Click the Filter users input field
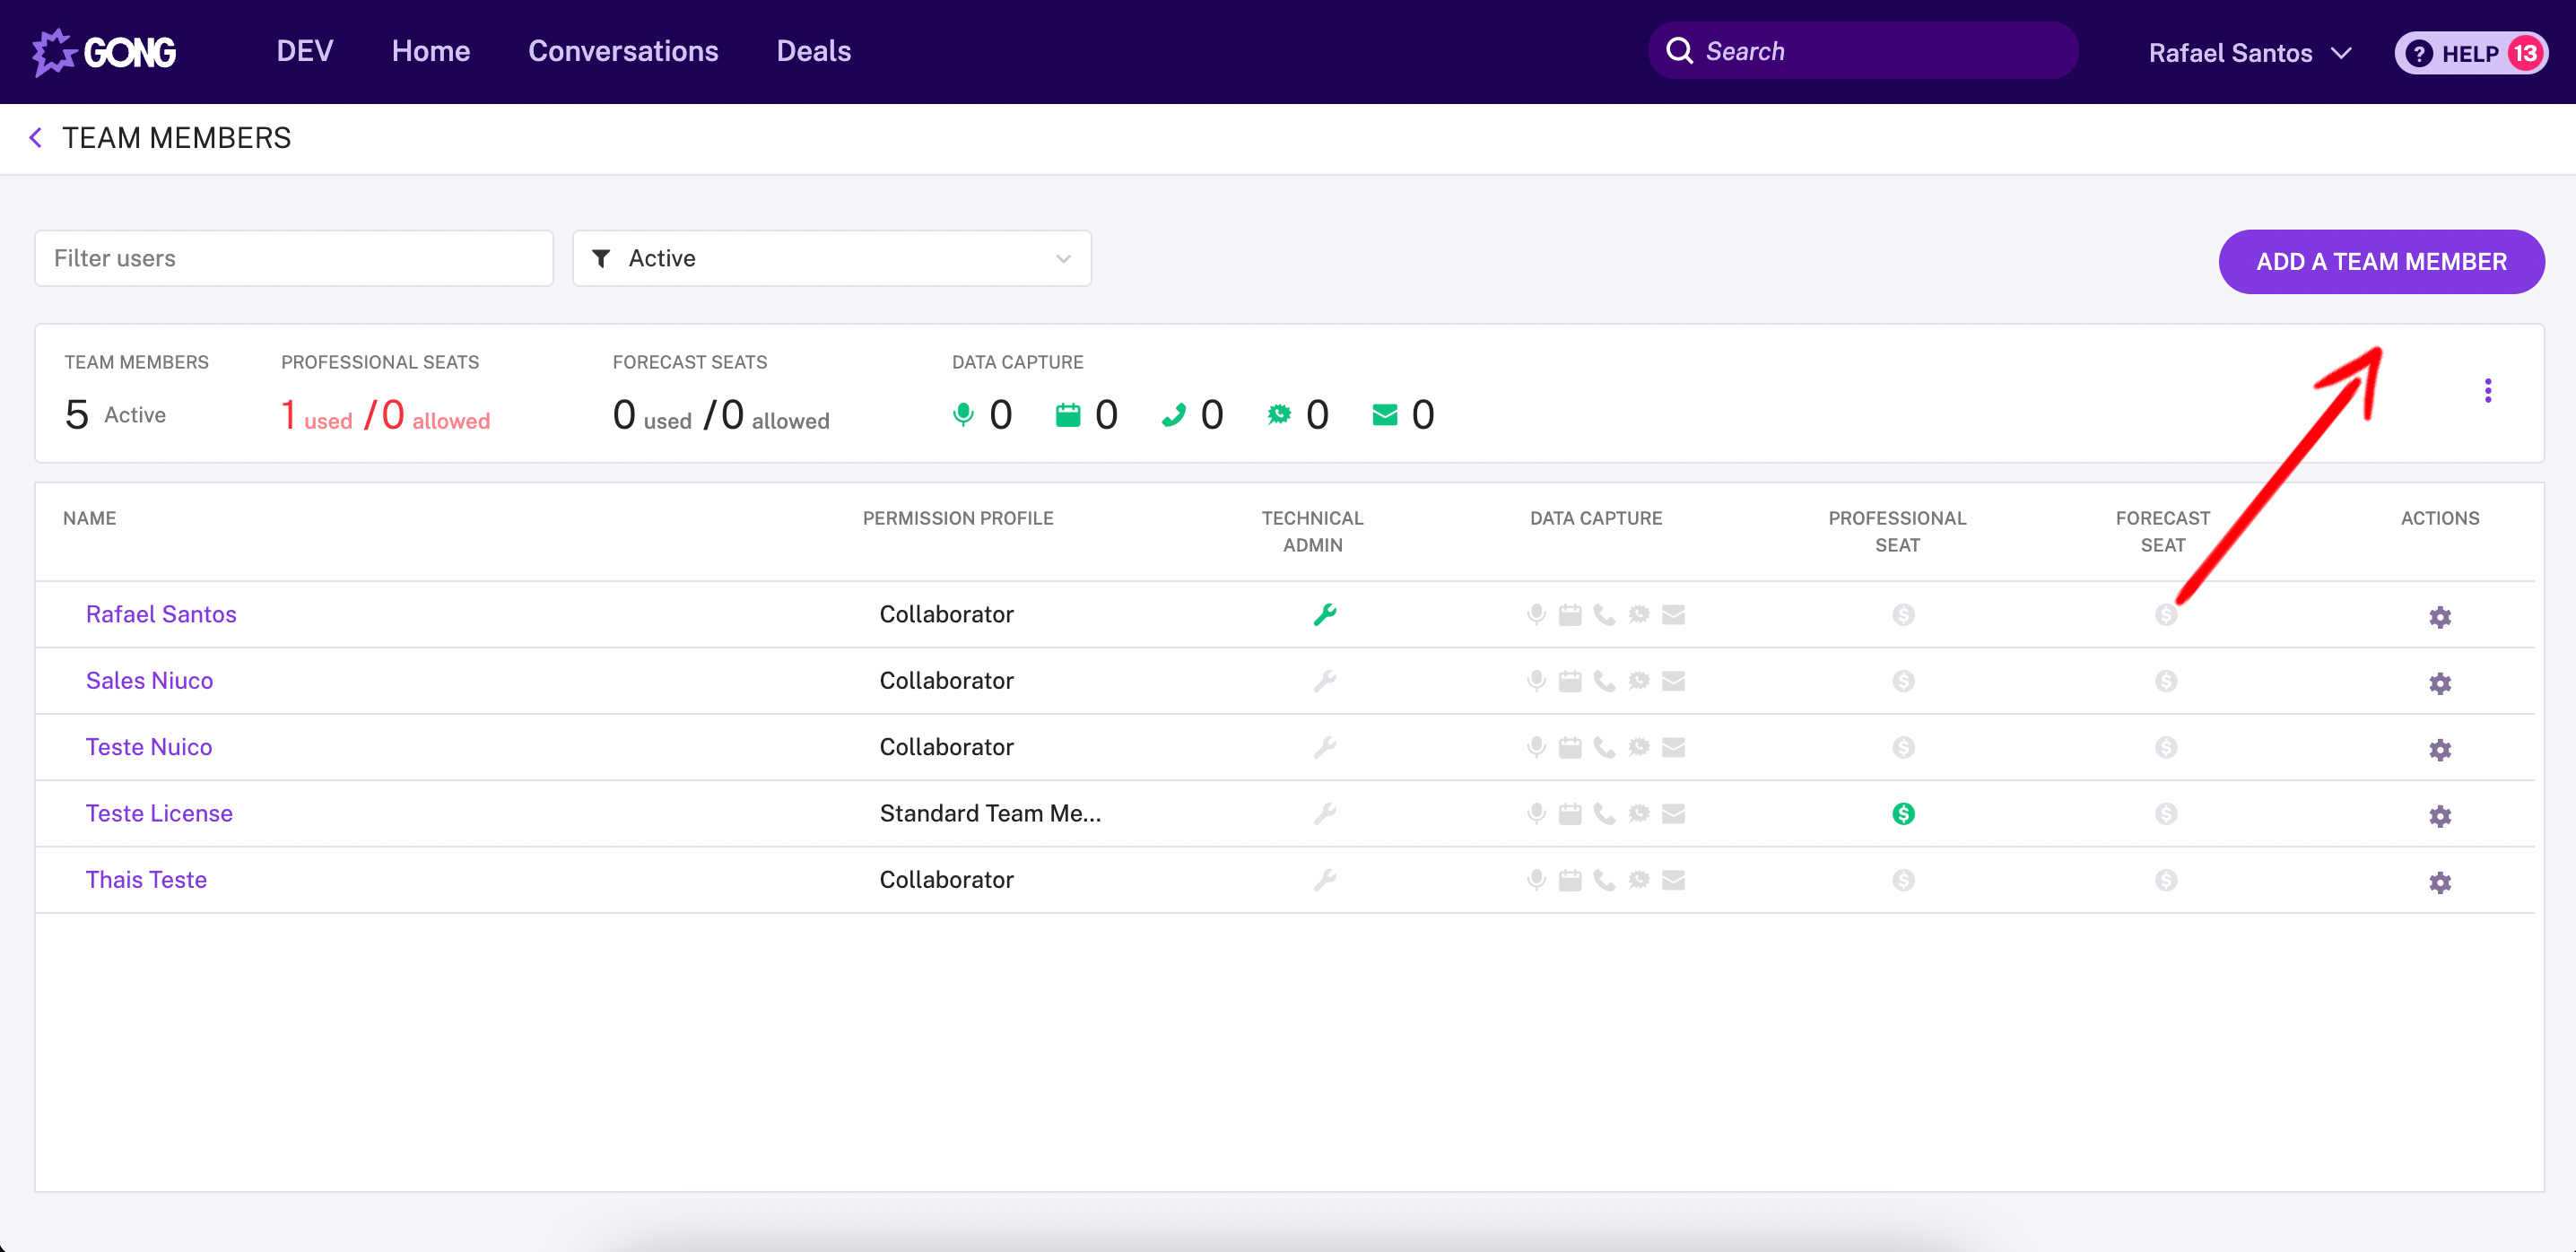The width and height of the screenshot is (2576, 1252). 294,259
